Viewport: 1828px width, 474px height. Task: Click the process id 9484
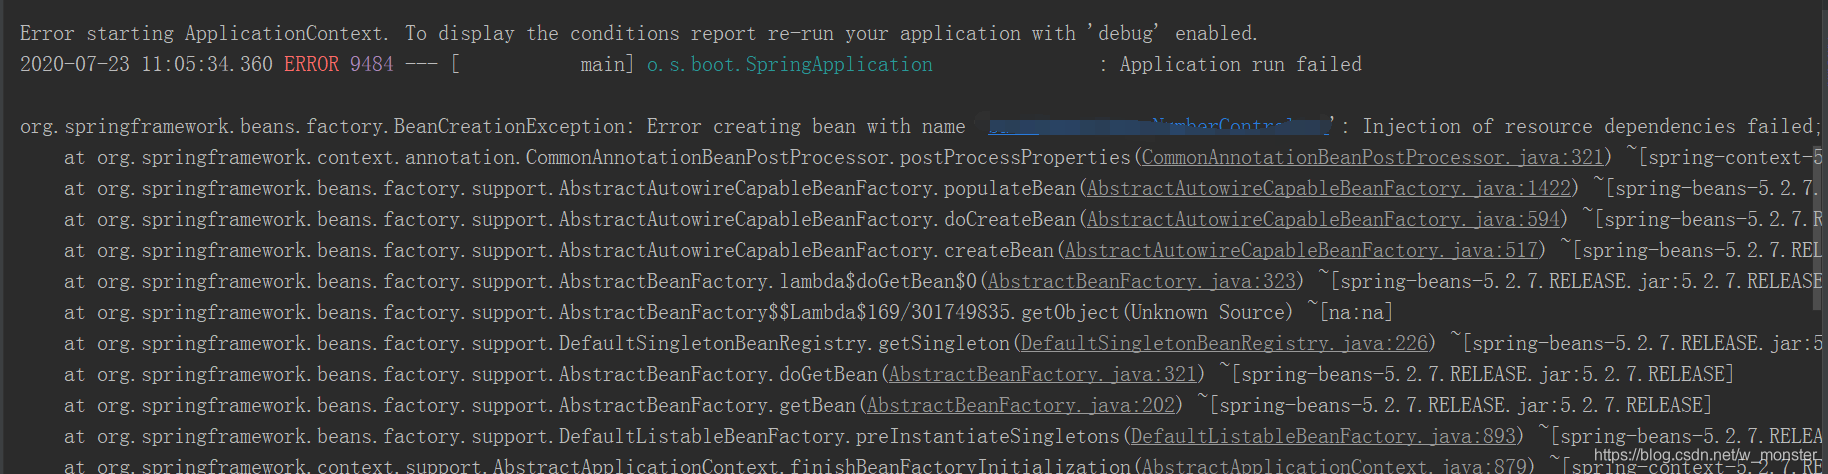pyautogui.click(x=372, y=64)
